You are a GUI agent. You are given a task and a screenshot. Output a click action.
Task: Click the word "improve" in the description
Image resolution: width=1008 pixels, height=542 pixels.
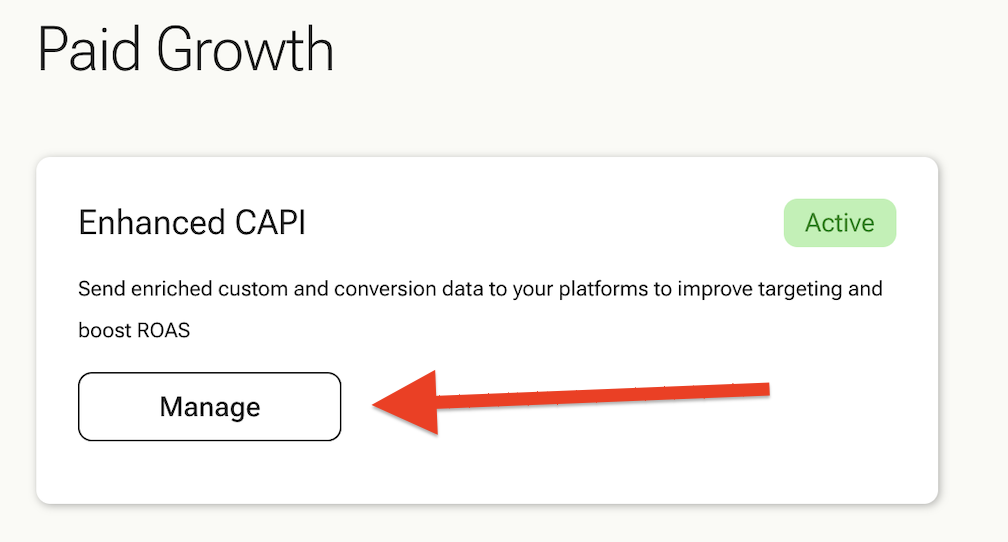tap(711, 290)
